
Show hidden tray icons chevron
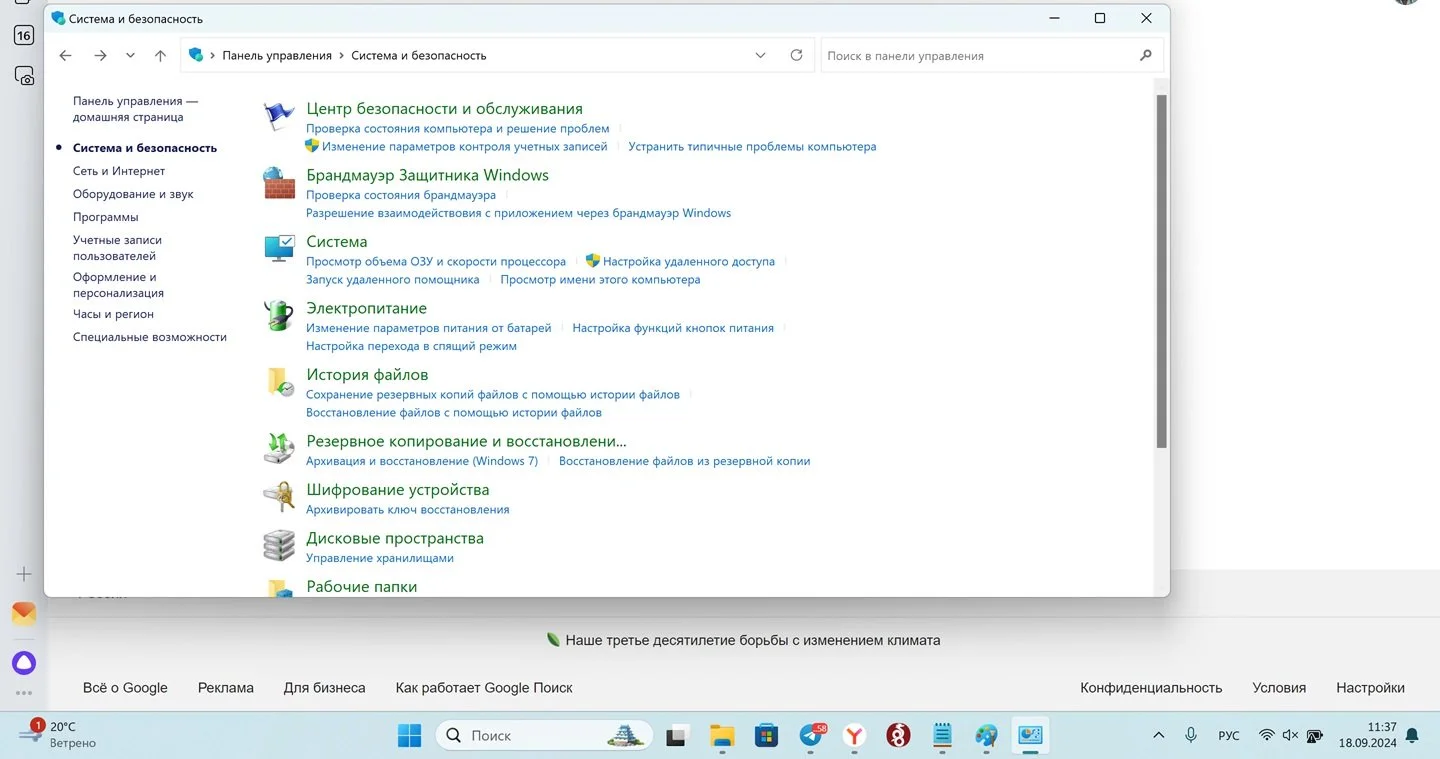coord(1158,735)
